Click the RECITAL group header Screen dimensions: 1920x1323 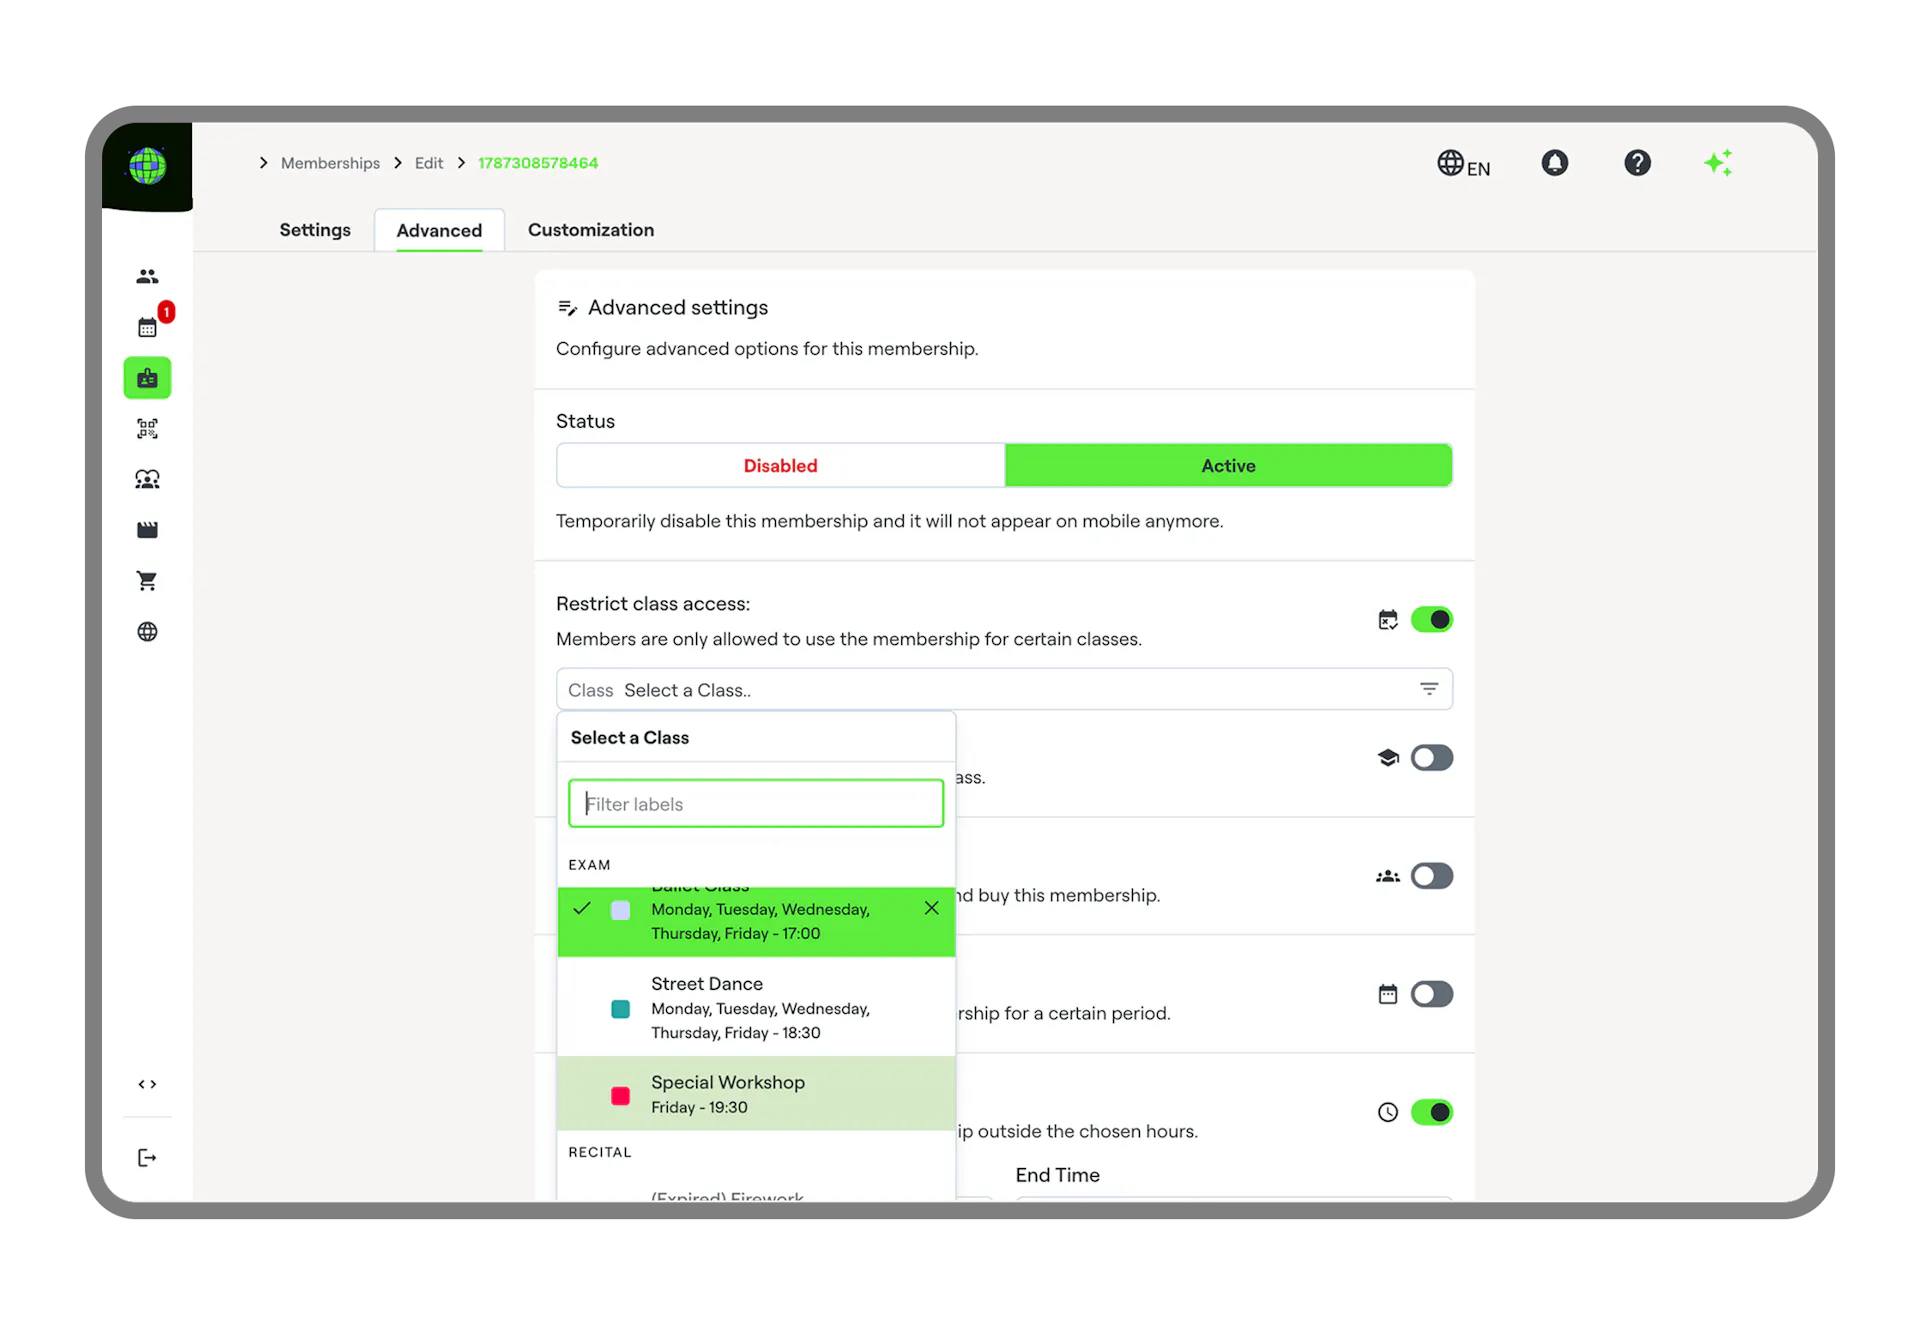(x=600, y=1152)
